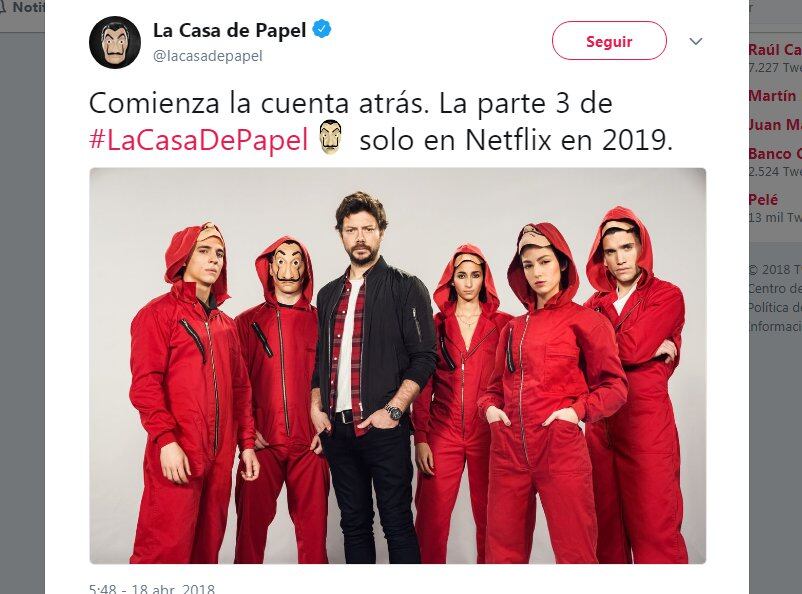Screen dimensions: 802x594
Task: Click the La Casa de Papel display name
Action: click(229, 30)
